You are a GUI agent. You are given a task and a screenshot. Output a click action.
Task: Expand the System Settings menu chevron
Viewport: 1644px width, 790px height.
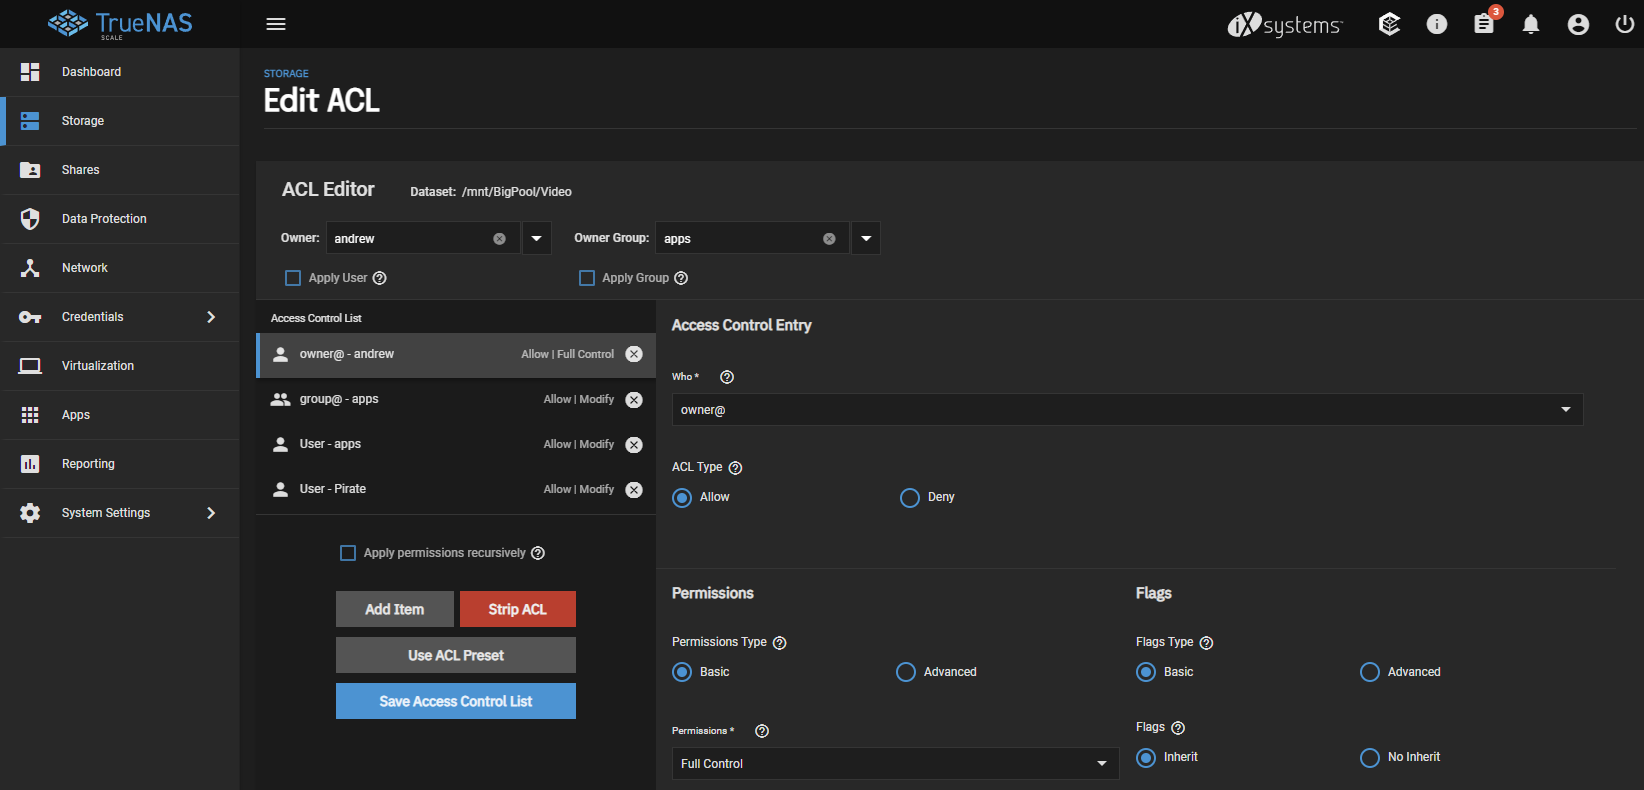(211, 513)
